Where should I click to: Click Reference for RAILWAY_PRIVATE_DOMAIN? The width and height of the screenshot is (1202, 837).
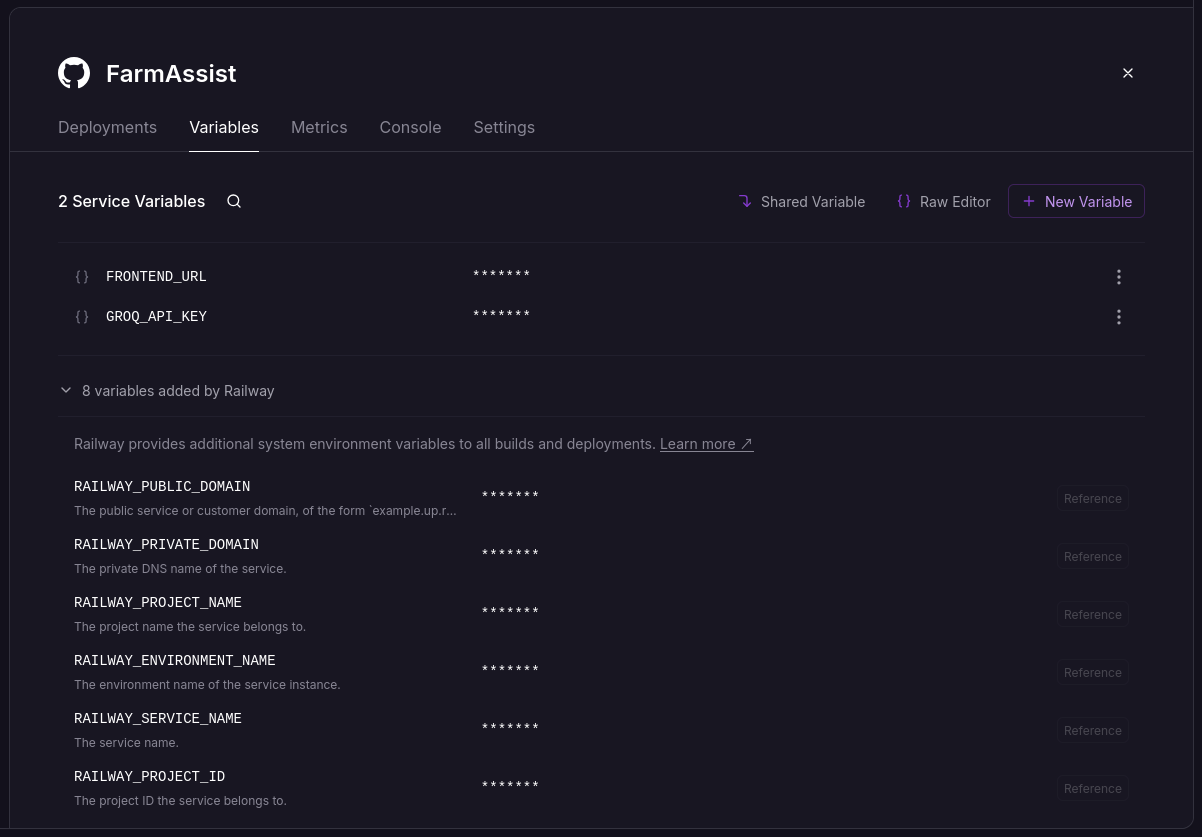(x=1093, y=557)
